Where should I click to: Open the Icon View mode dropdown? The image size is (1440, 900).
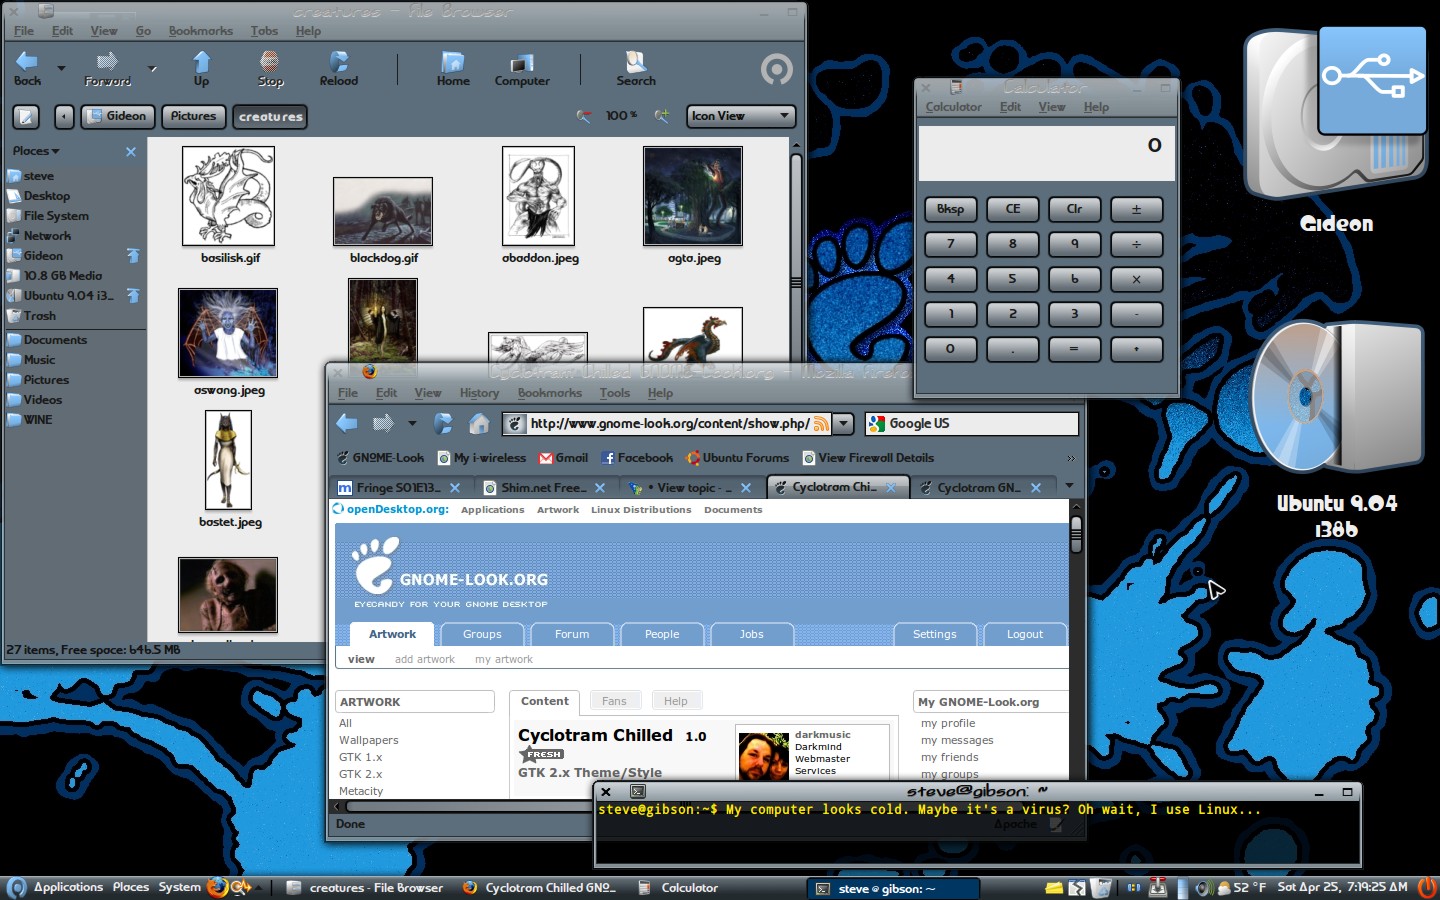(741, 116)
